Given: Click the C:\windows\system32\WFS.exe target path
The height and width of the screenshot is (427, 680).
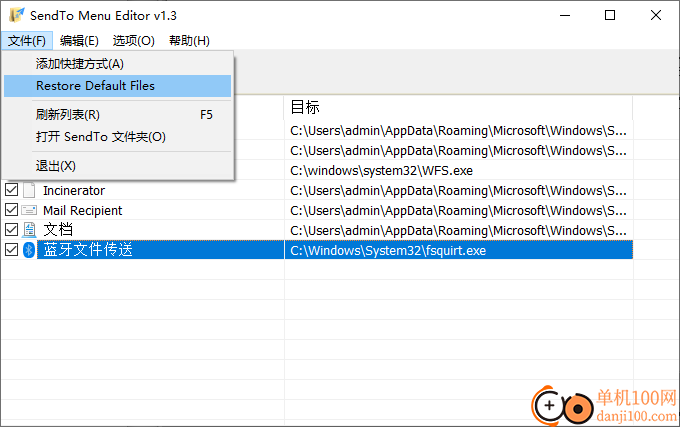Looking at the screenshot, I should click(x=381, y=171).
